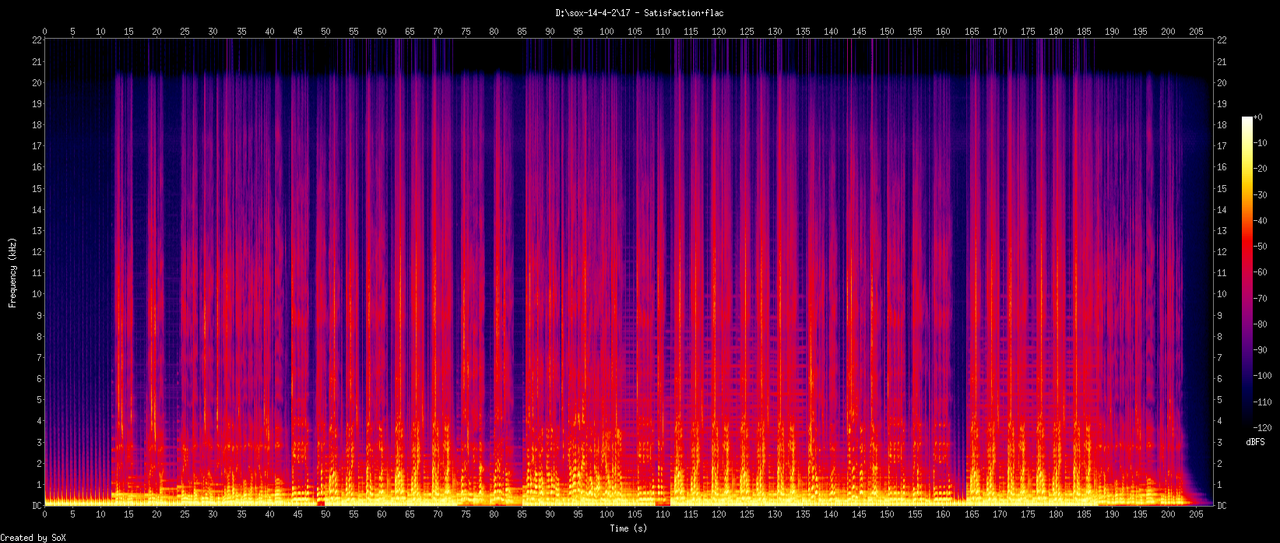Click the "-10" dBFS scale value
This screenshot has height=543, width=1280.
[x=1260, y=143]
